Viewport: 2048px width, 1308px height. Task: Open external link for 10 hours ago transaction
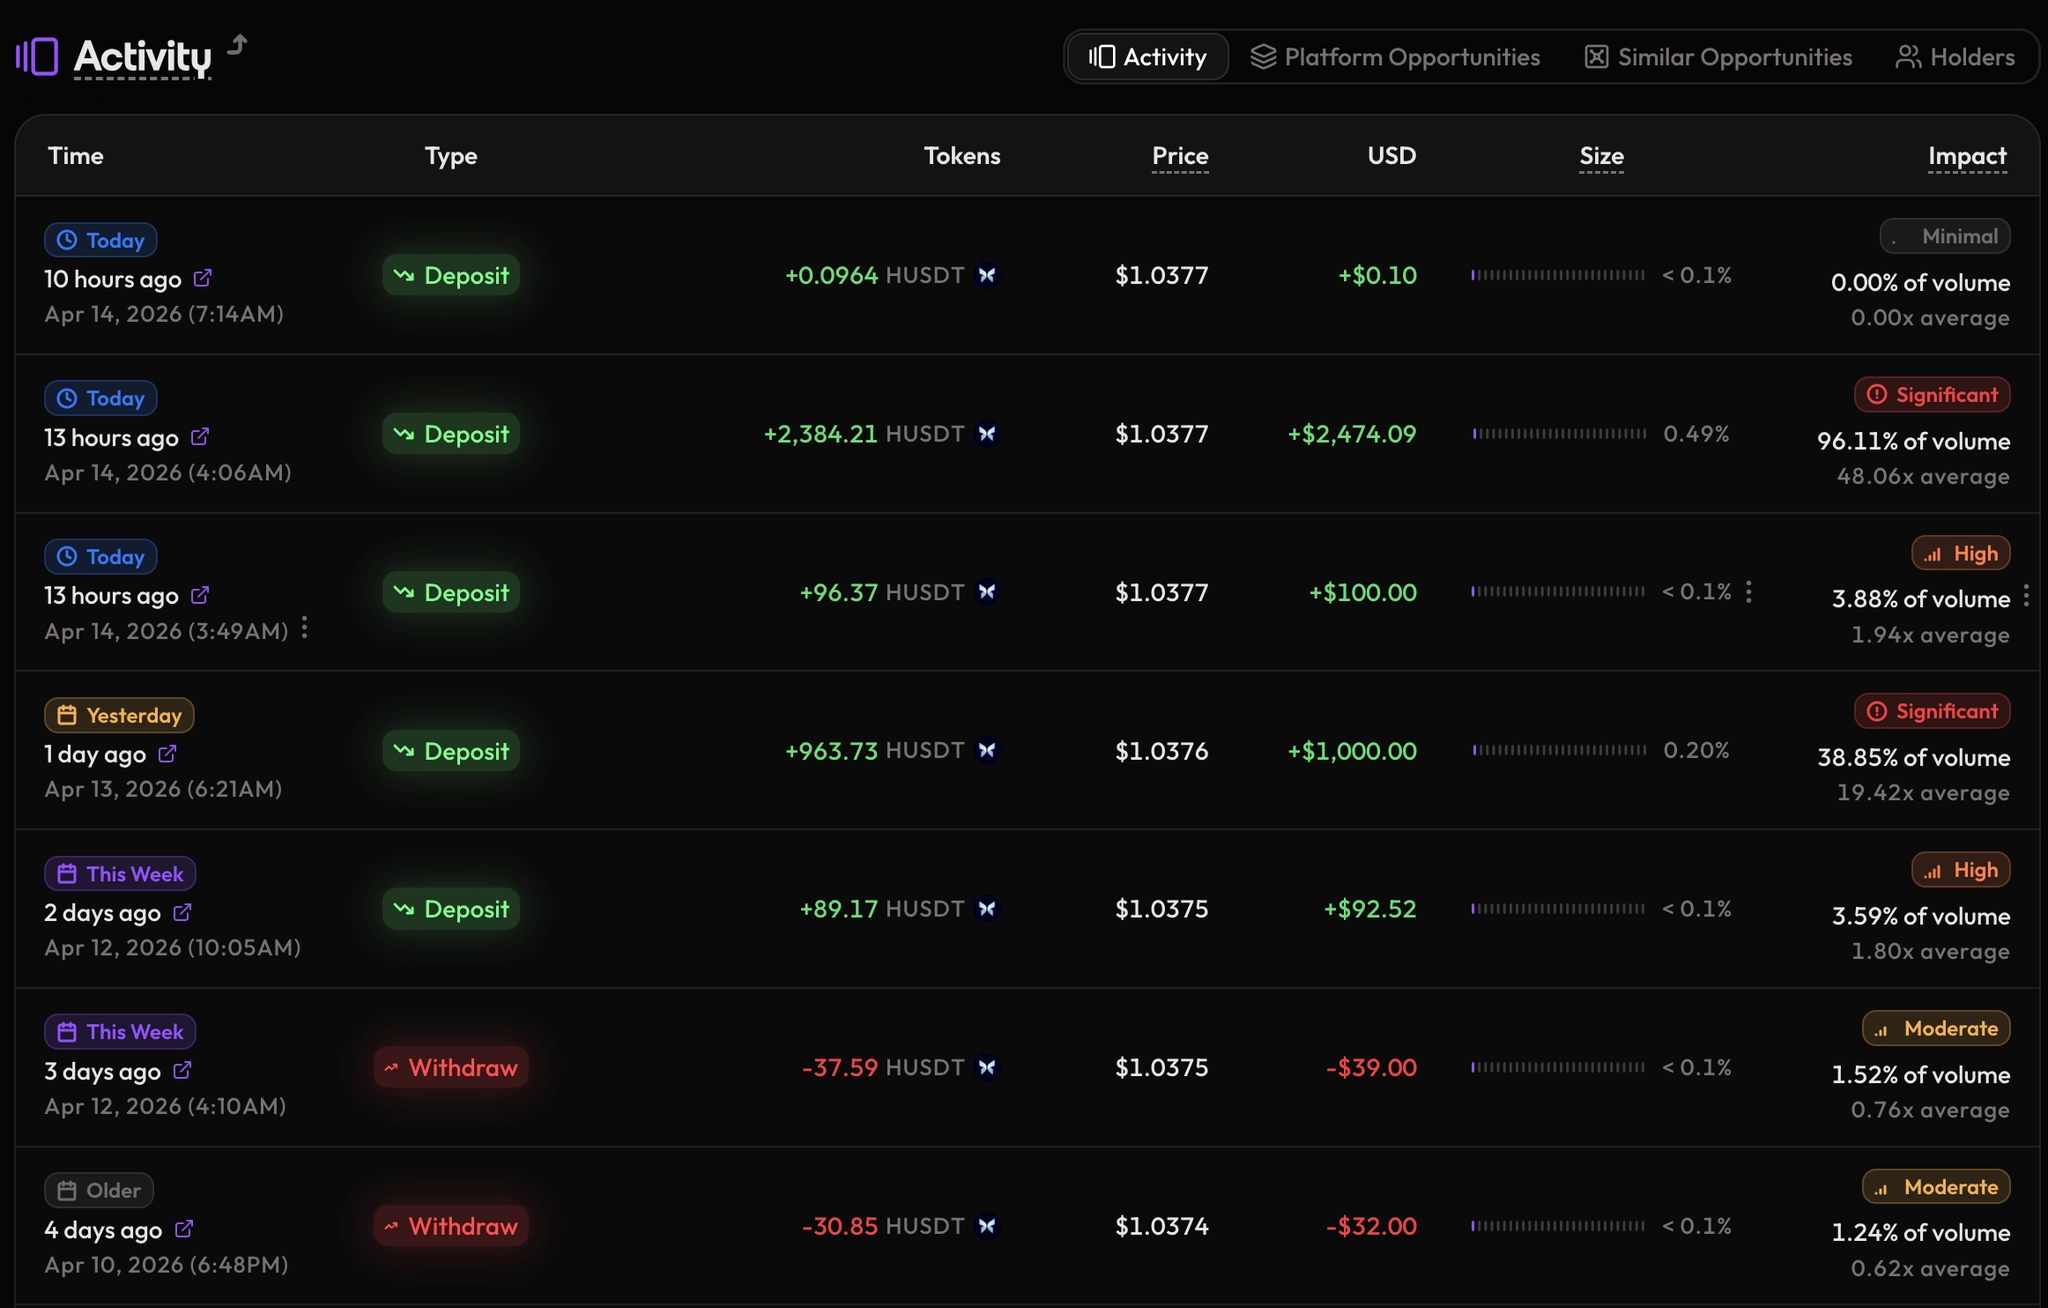(x=203, y=278)
